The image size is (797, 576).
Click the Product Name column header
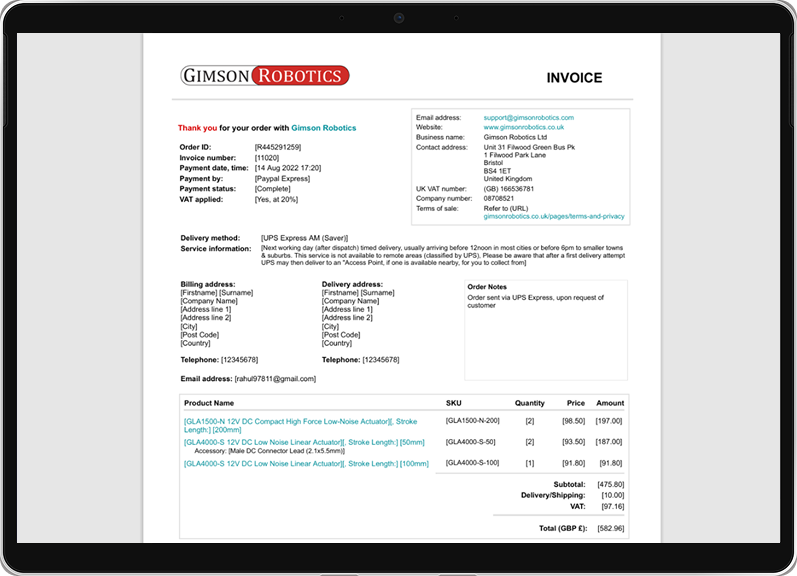[209, 403]
